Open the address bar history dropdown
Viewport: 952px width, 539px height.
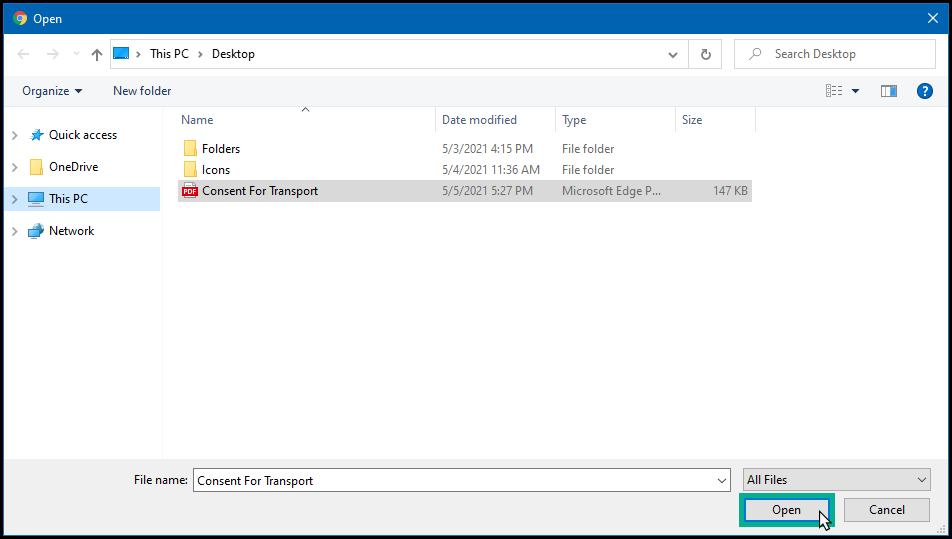[x=674, y=54]
